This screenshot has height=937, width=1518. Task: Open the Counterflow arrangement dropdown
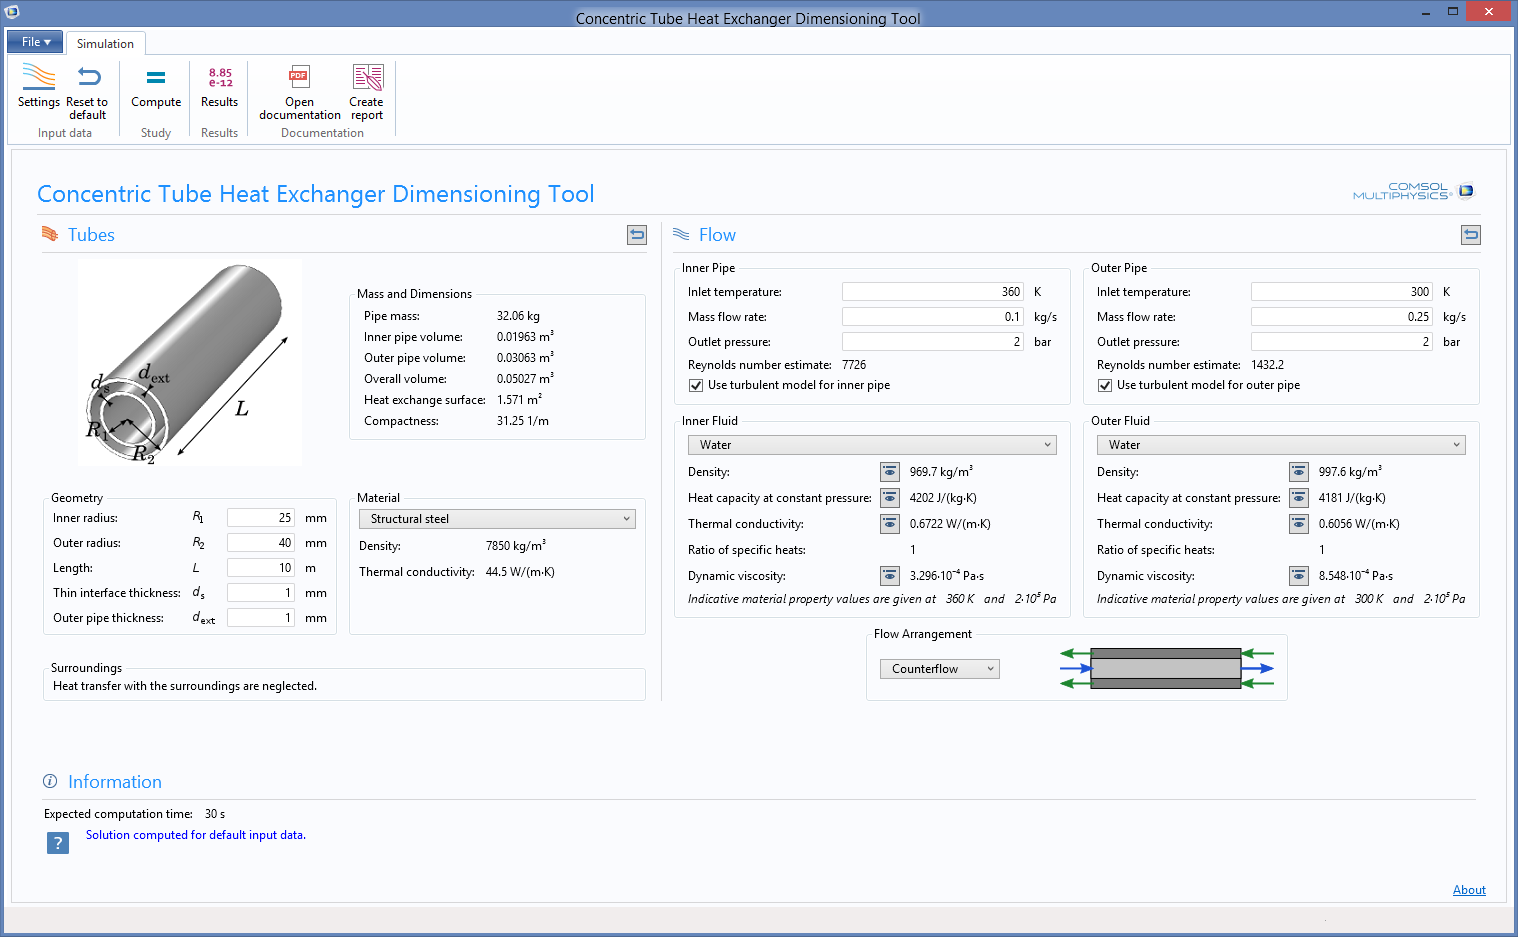939,669
